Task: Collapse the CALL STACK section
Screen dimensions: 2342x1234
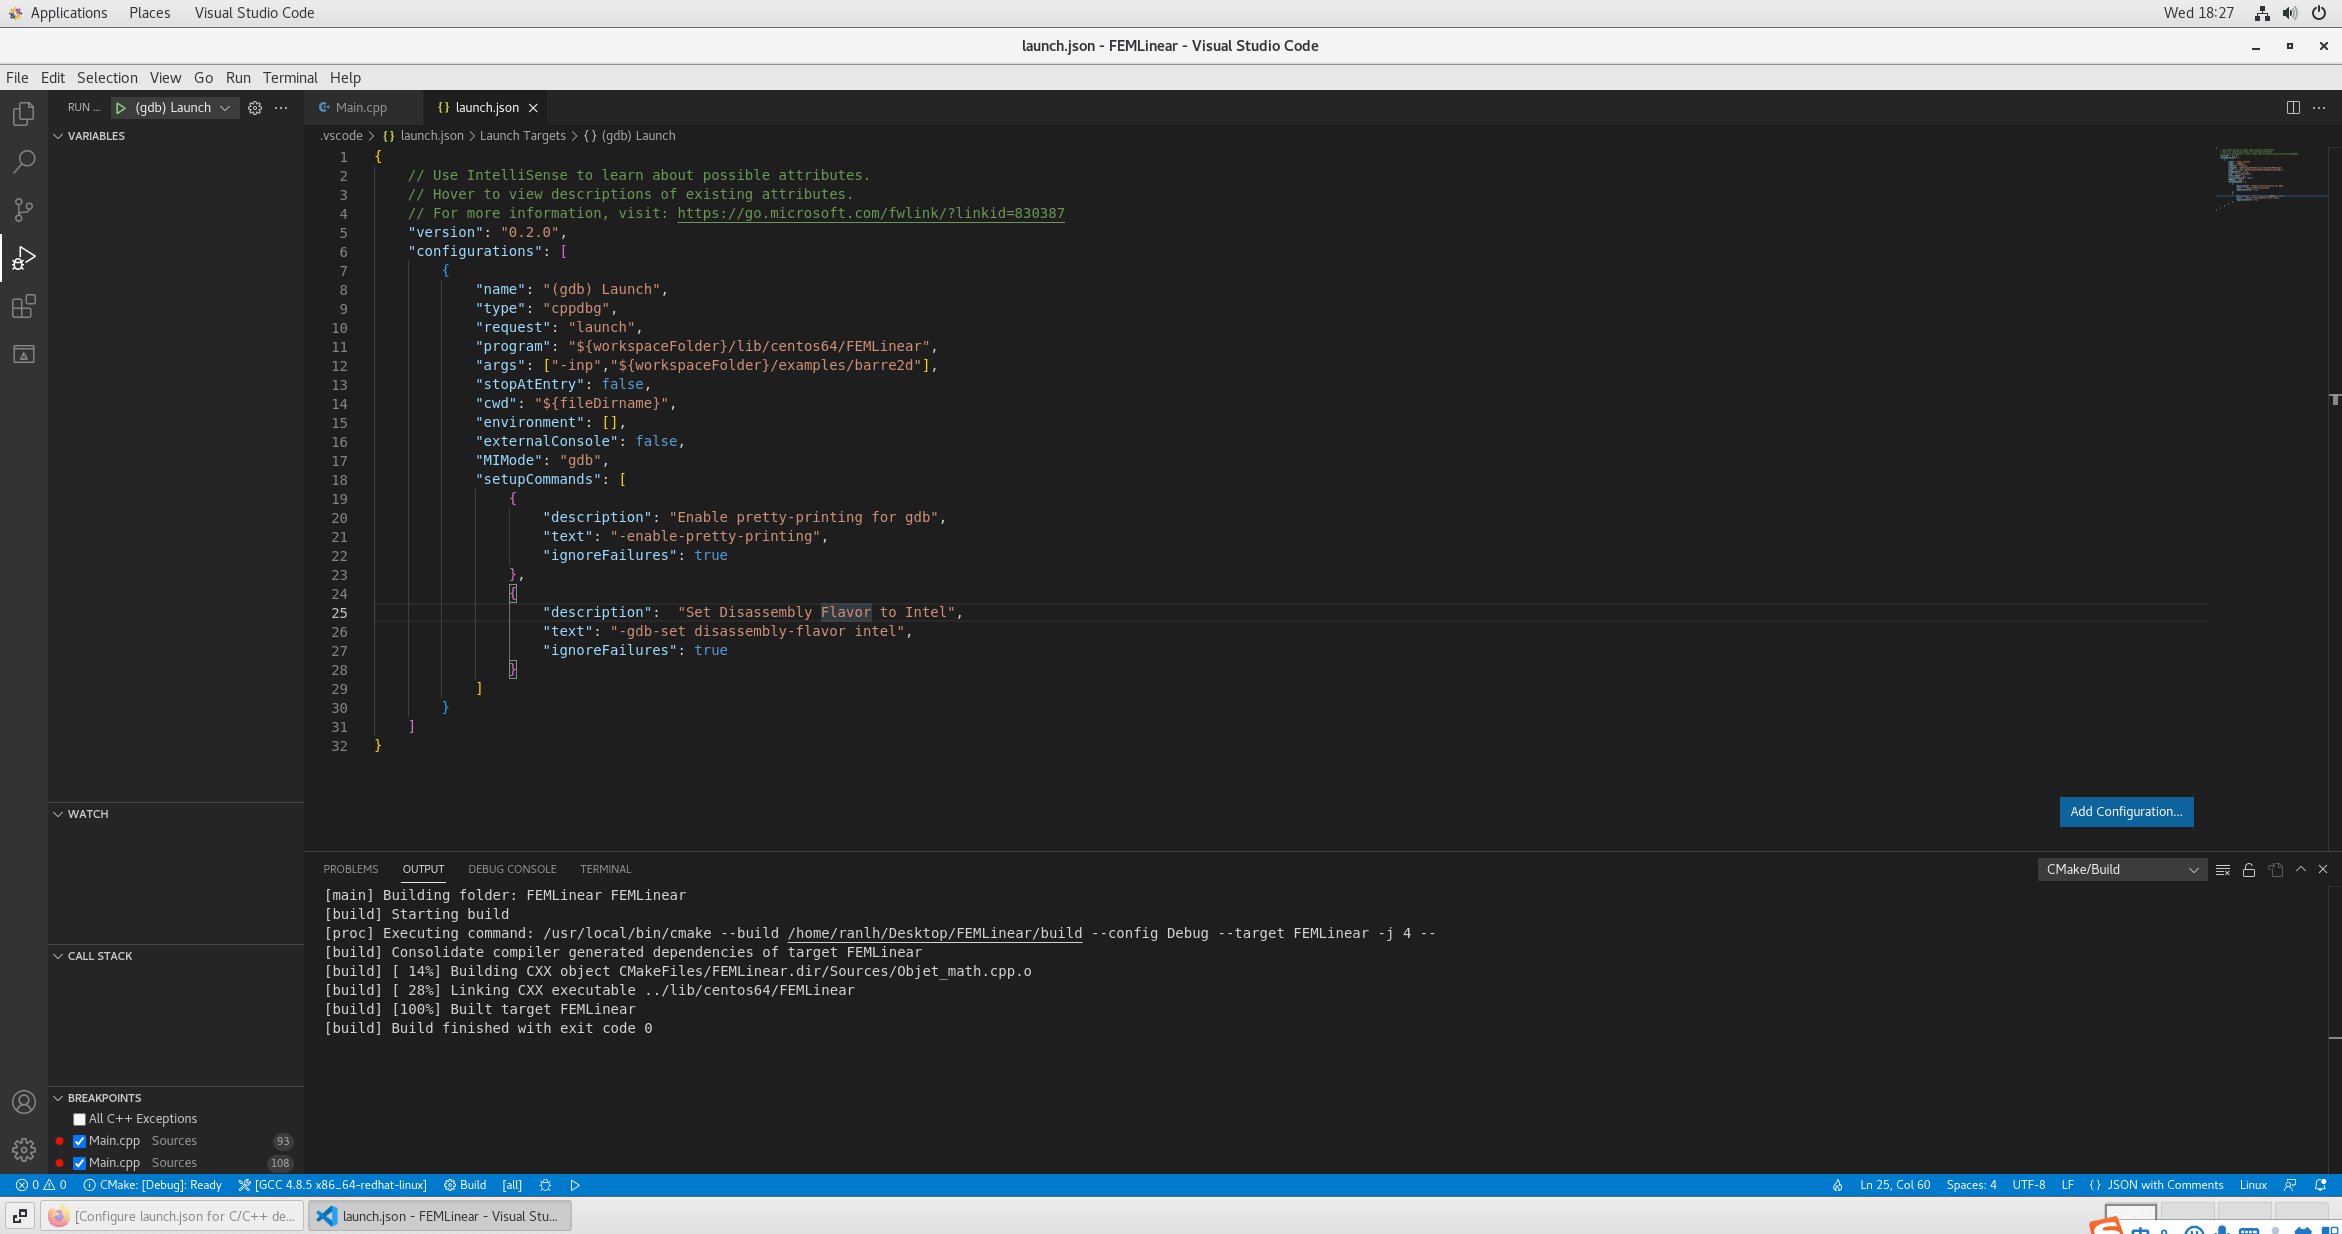Action: pos(176,956)
